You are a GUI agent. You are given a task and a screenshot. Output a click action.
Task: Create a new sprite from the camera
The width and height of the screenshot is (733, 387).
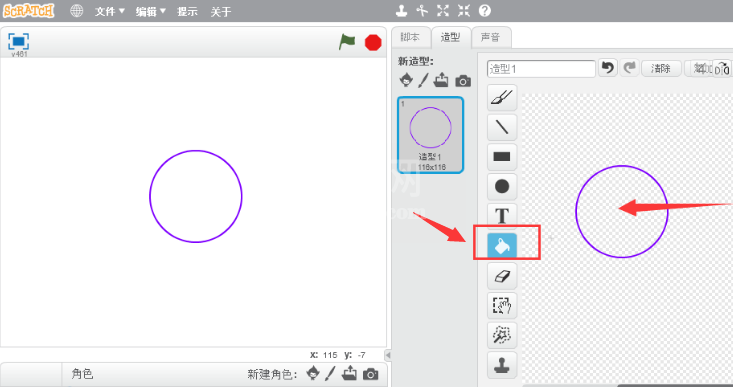coord(371,374)
